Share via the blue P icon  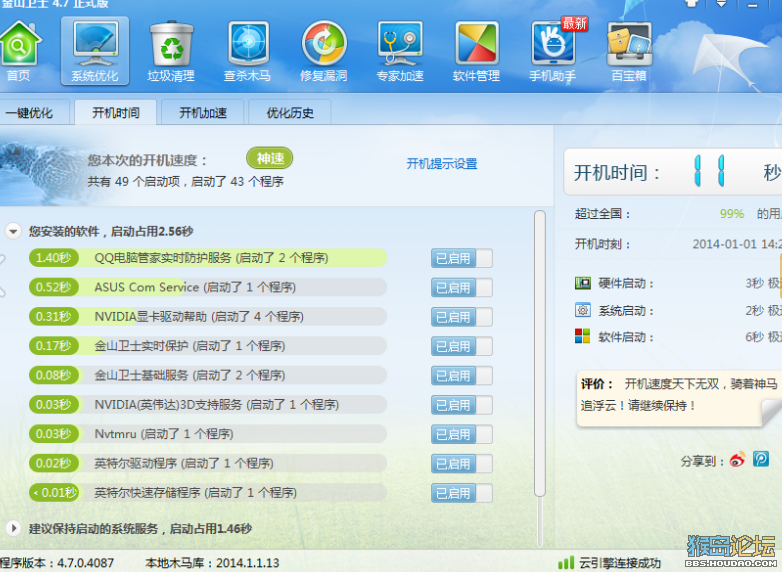pyautogui.click(x=761, y=458)
